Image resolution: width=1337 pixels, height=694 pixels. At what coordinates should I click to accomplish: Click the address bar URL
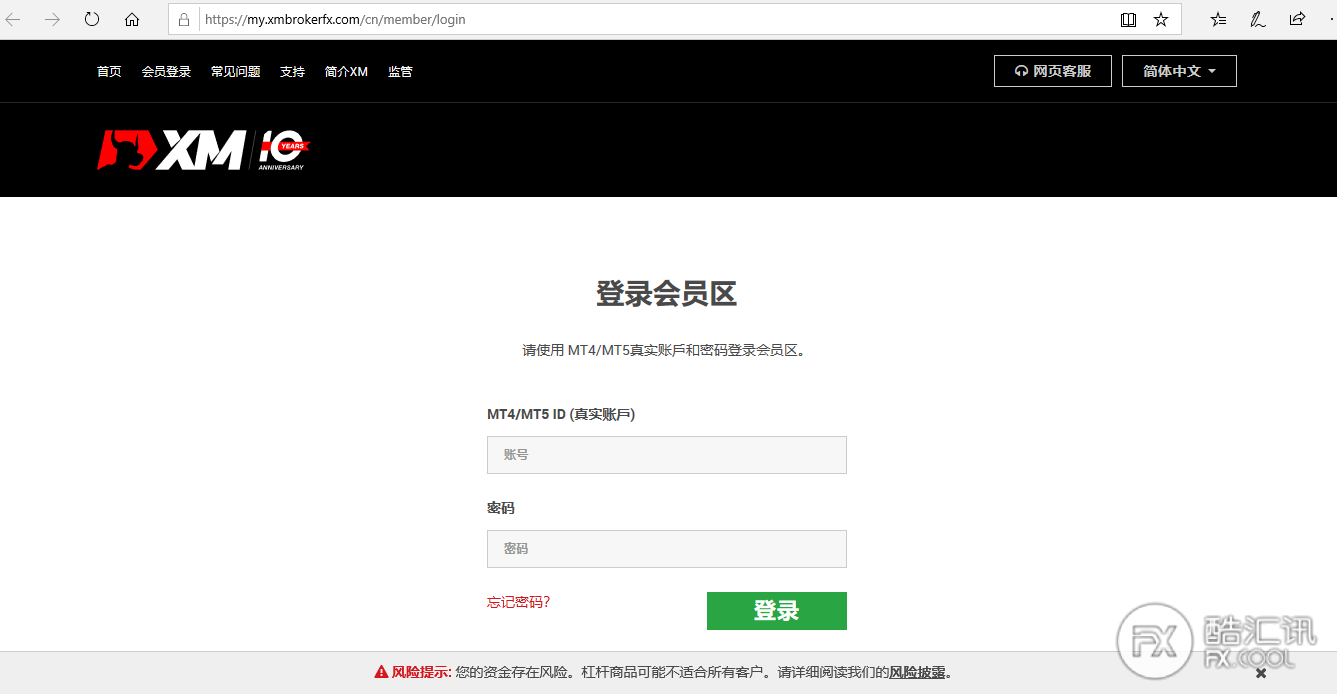tap(335, 19)
